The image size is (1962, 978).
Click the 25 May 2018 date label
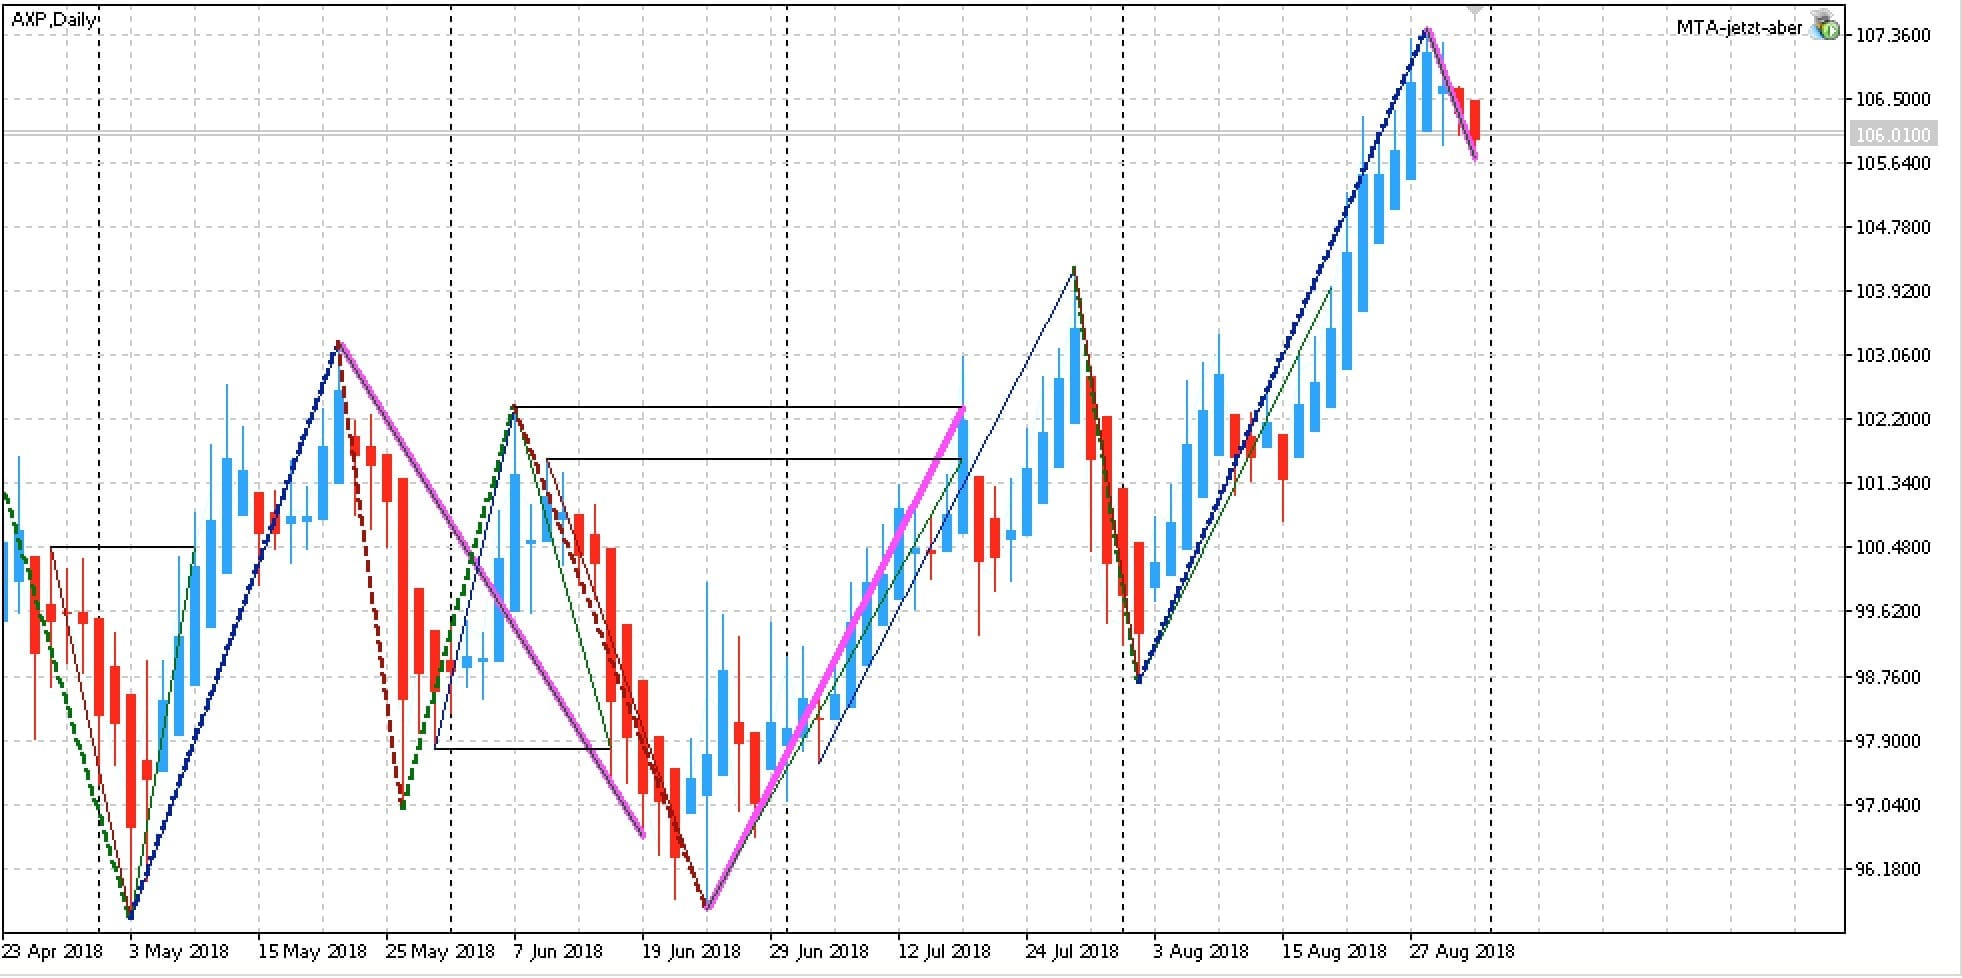tap(440, 950)
